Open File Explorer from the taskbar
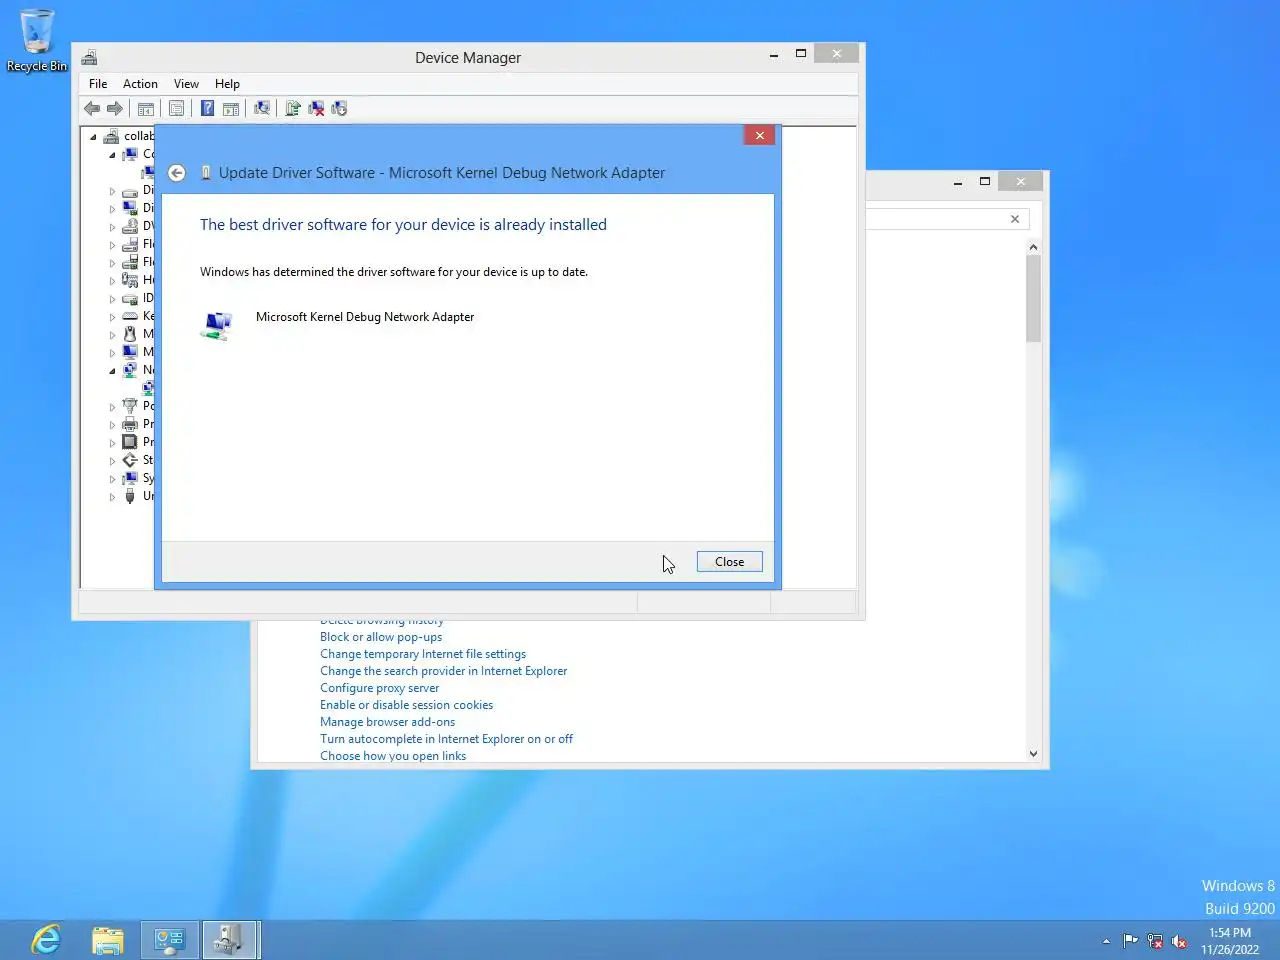 108,940
